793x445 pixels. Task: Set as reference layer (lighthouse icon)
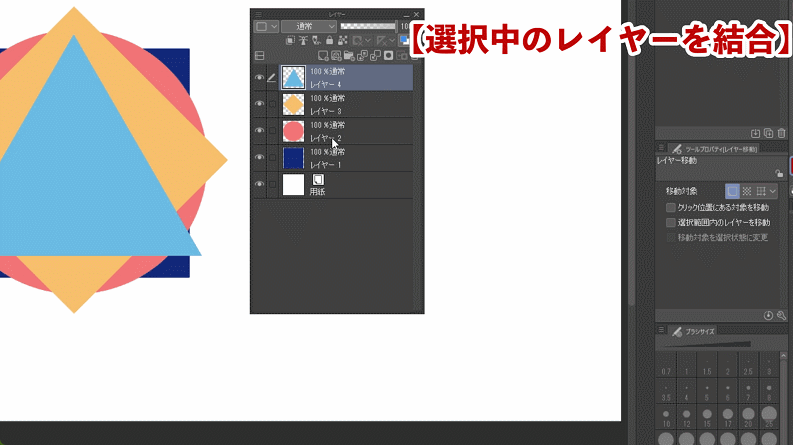coord(303,40)
